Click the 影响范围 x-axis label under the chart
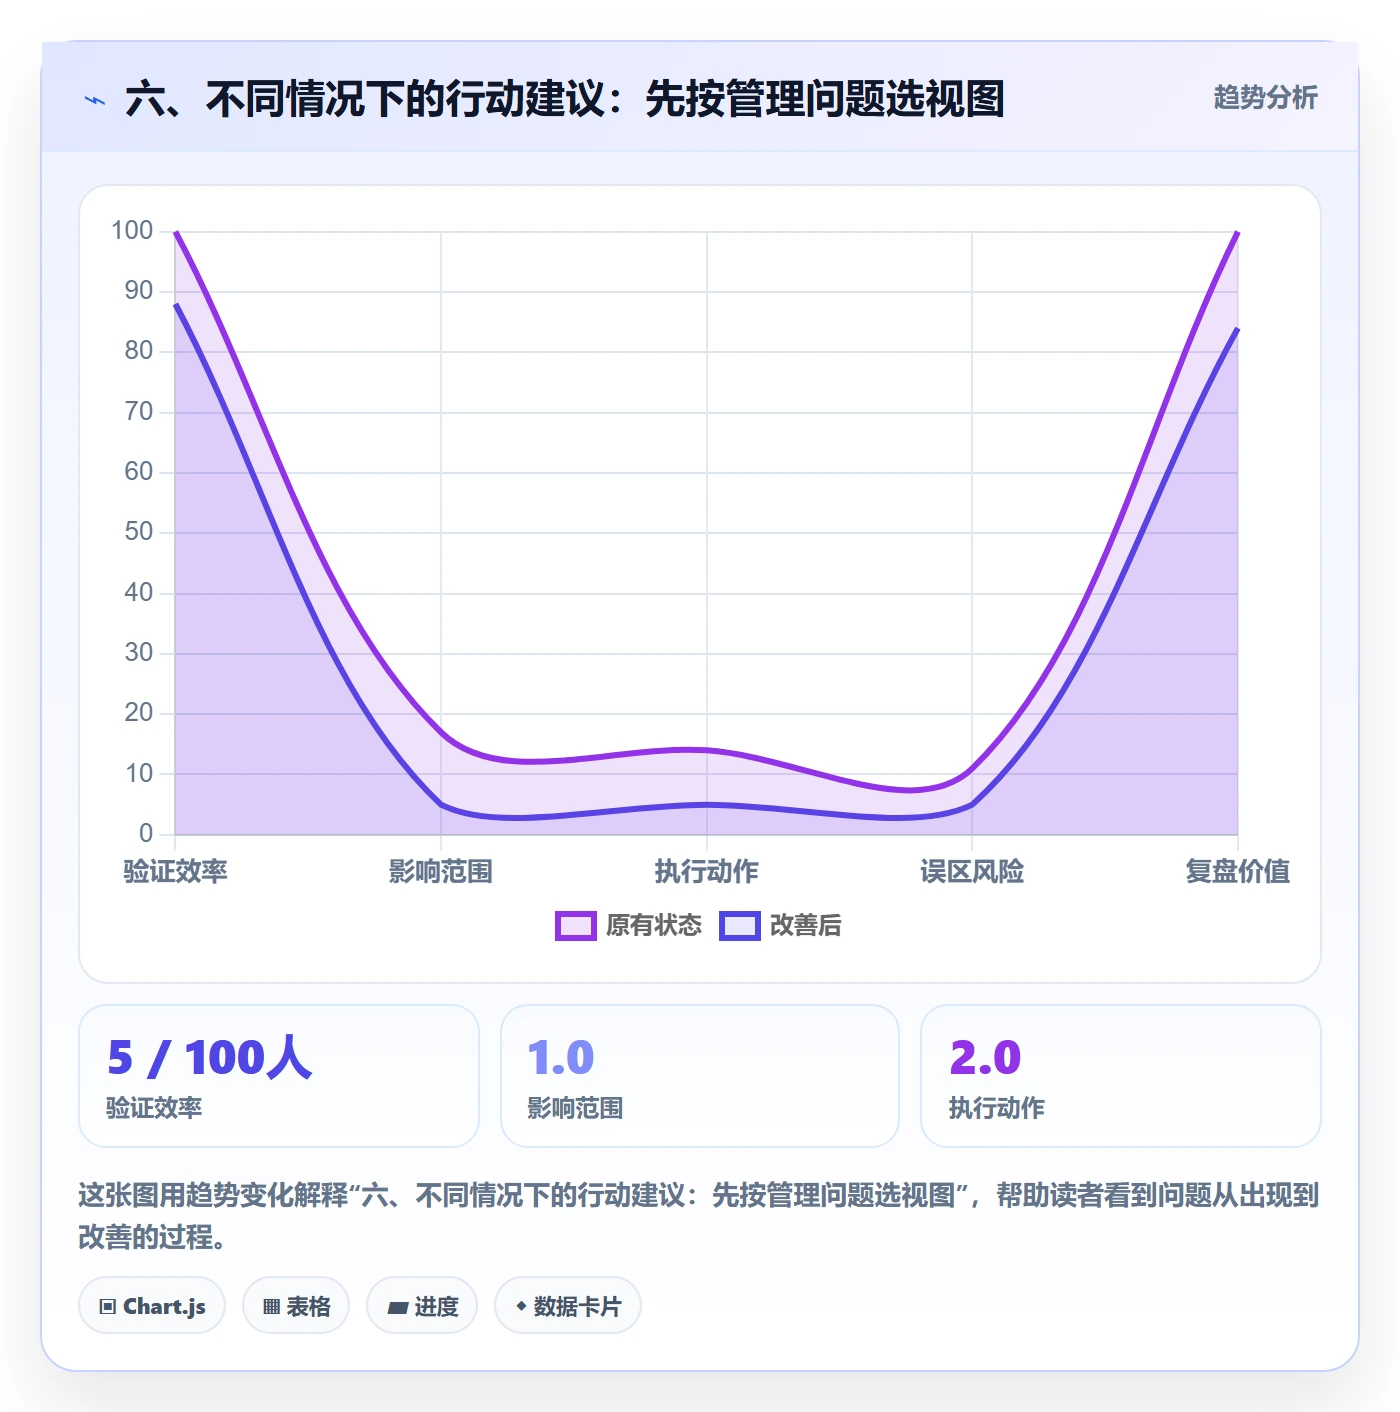The image size is (1400, 1412). [x=441, y=872]
